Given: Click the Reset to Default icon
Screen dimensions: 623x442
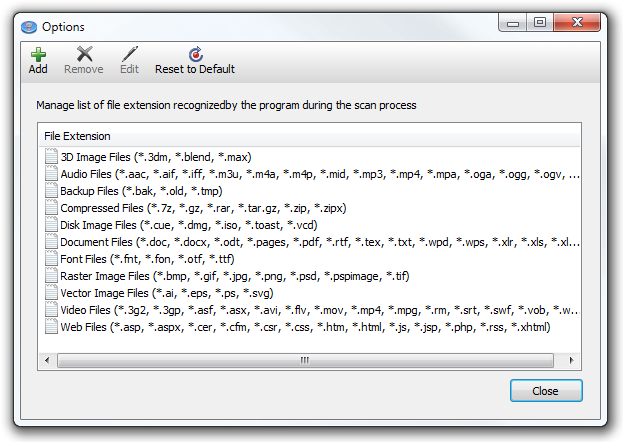Looking at the screenshot, I should [195, 54].
